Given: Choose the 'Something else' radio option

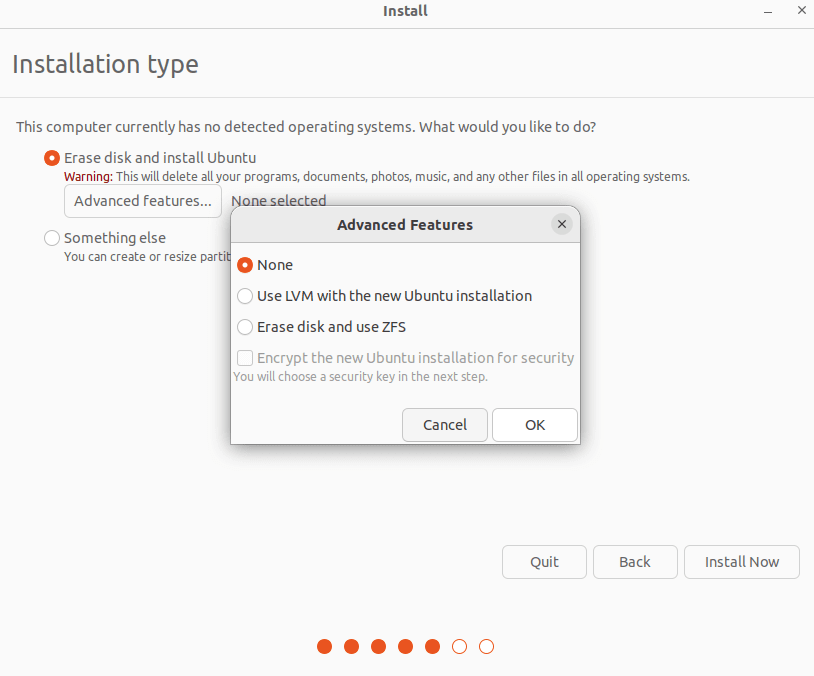Looking at the screenshot, I should coord(52,238).
